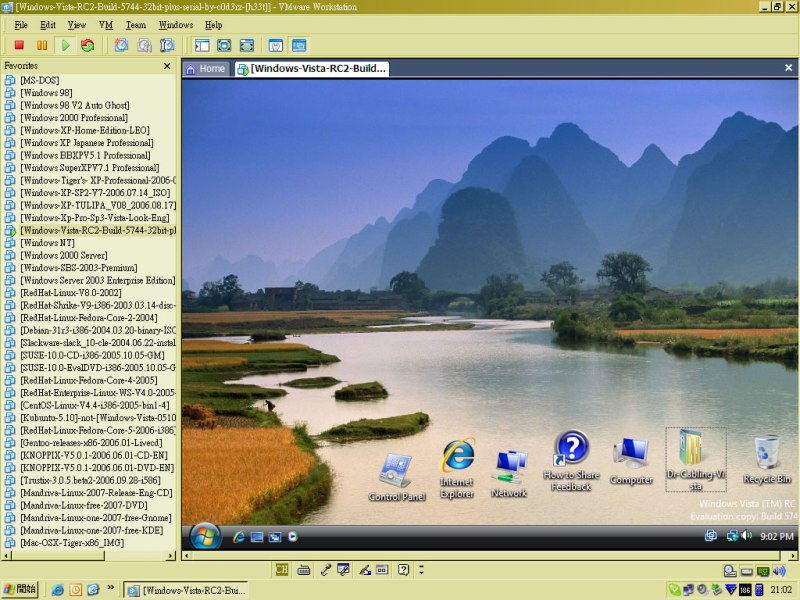Viewport: 800px width, 600px height.
Task: Click the Computer desktop icon in Vista
Action: coord(631,461)
